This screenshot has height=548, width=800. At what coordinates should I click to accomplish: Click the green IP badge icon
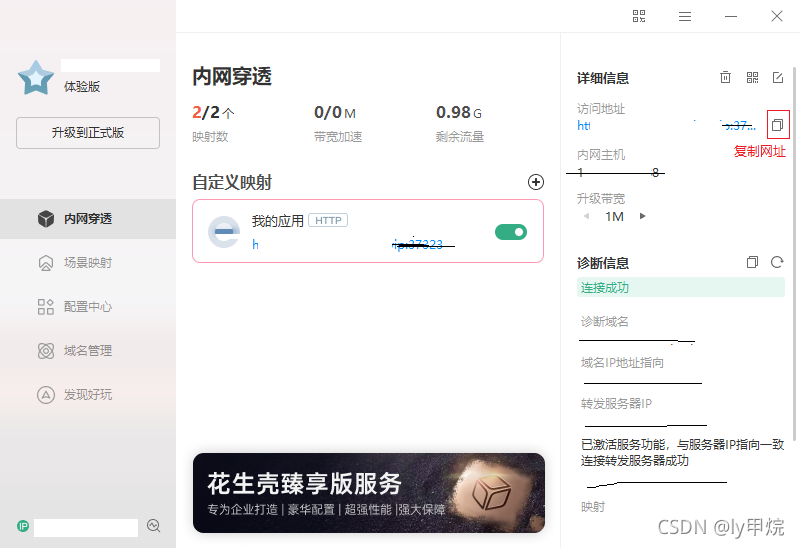pos(23,526)
